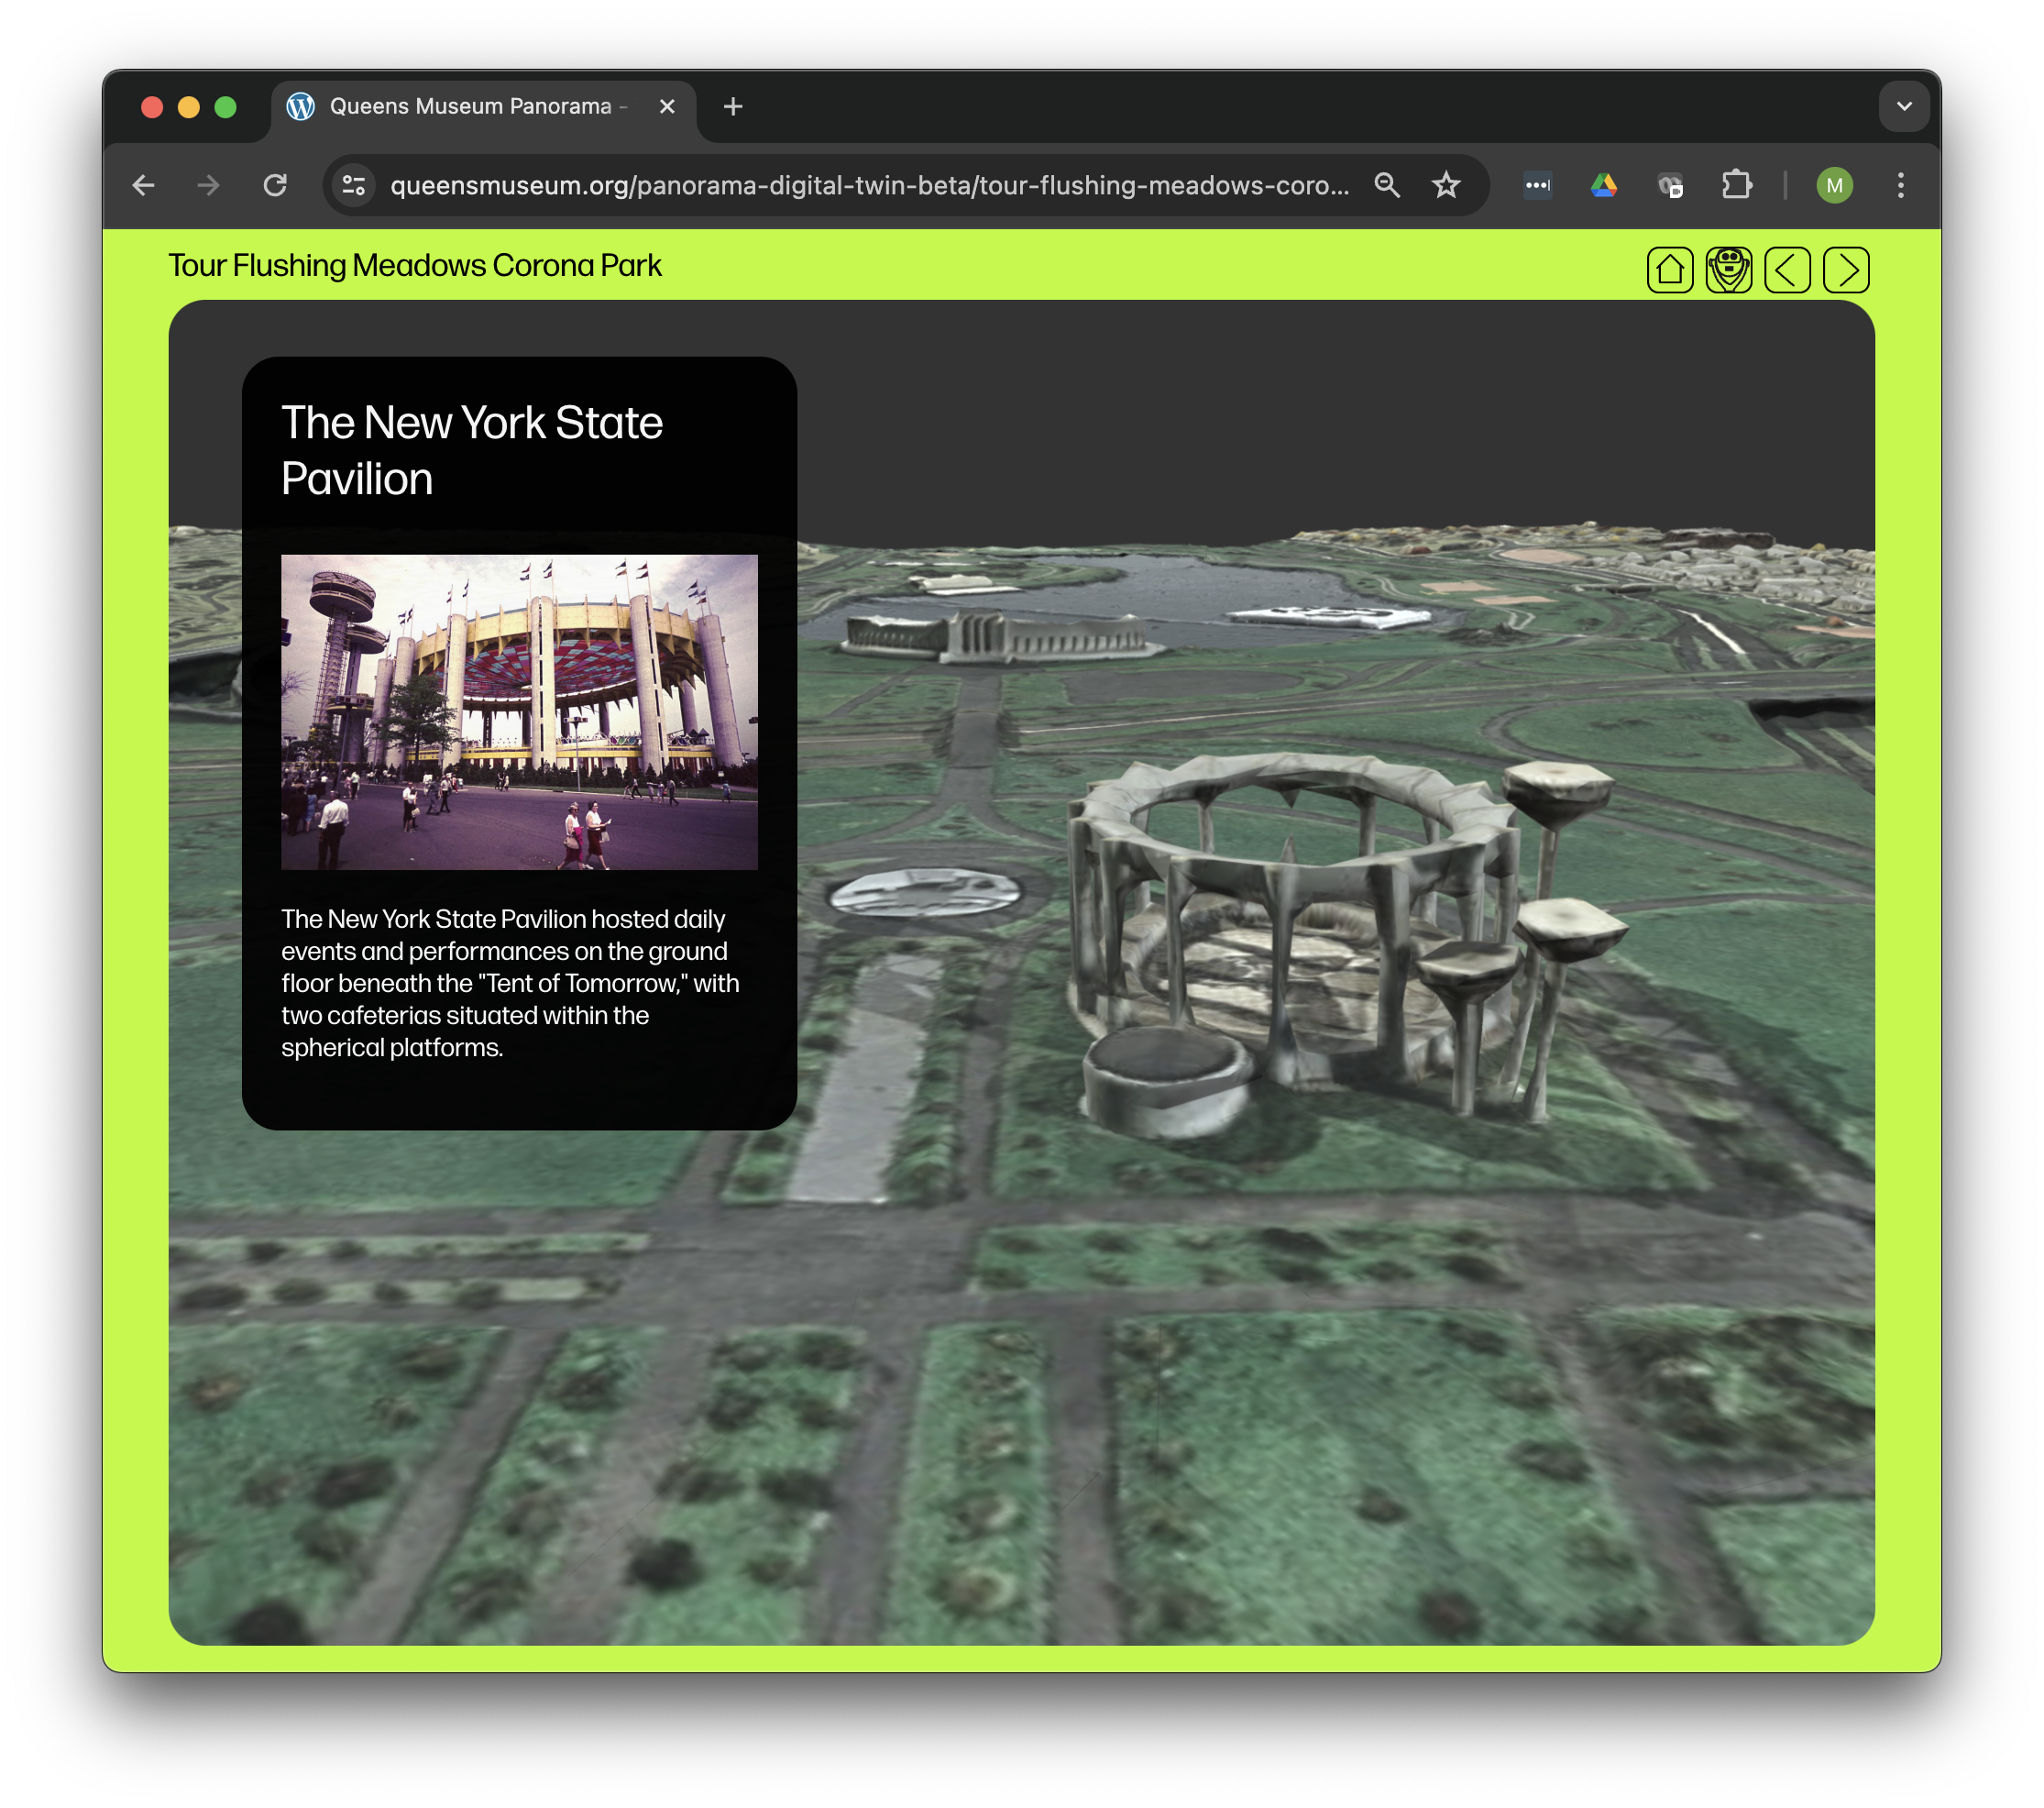Open a new tab with plus button
2044x1808 pixels.
pos(733,106)
